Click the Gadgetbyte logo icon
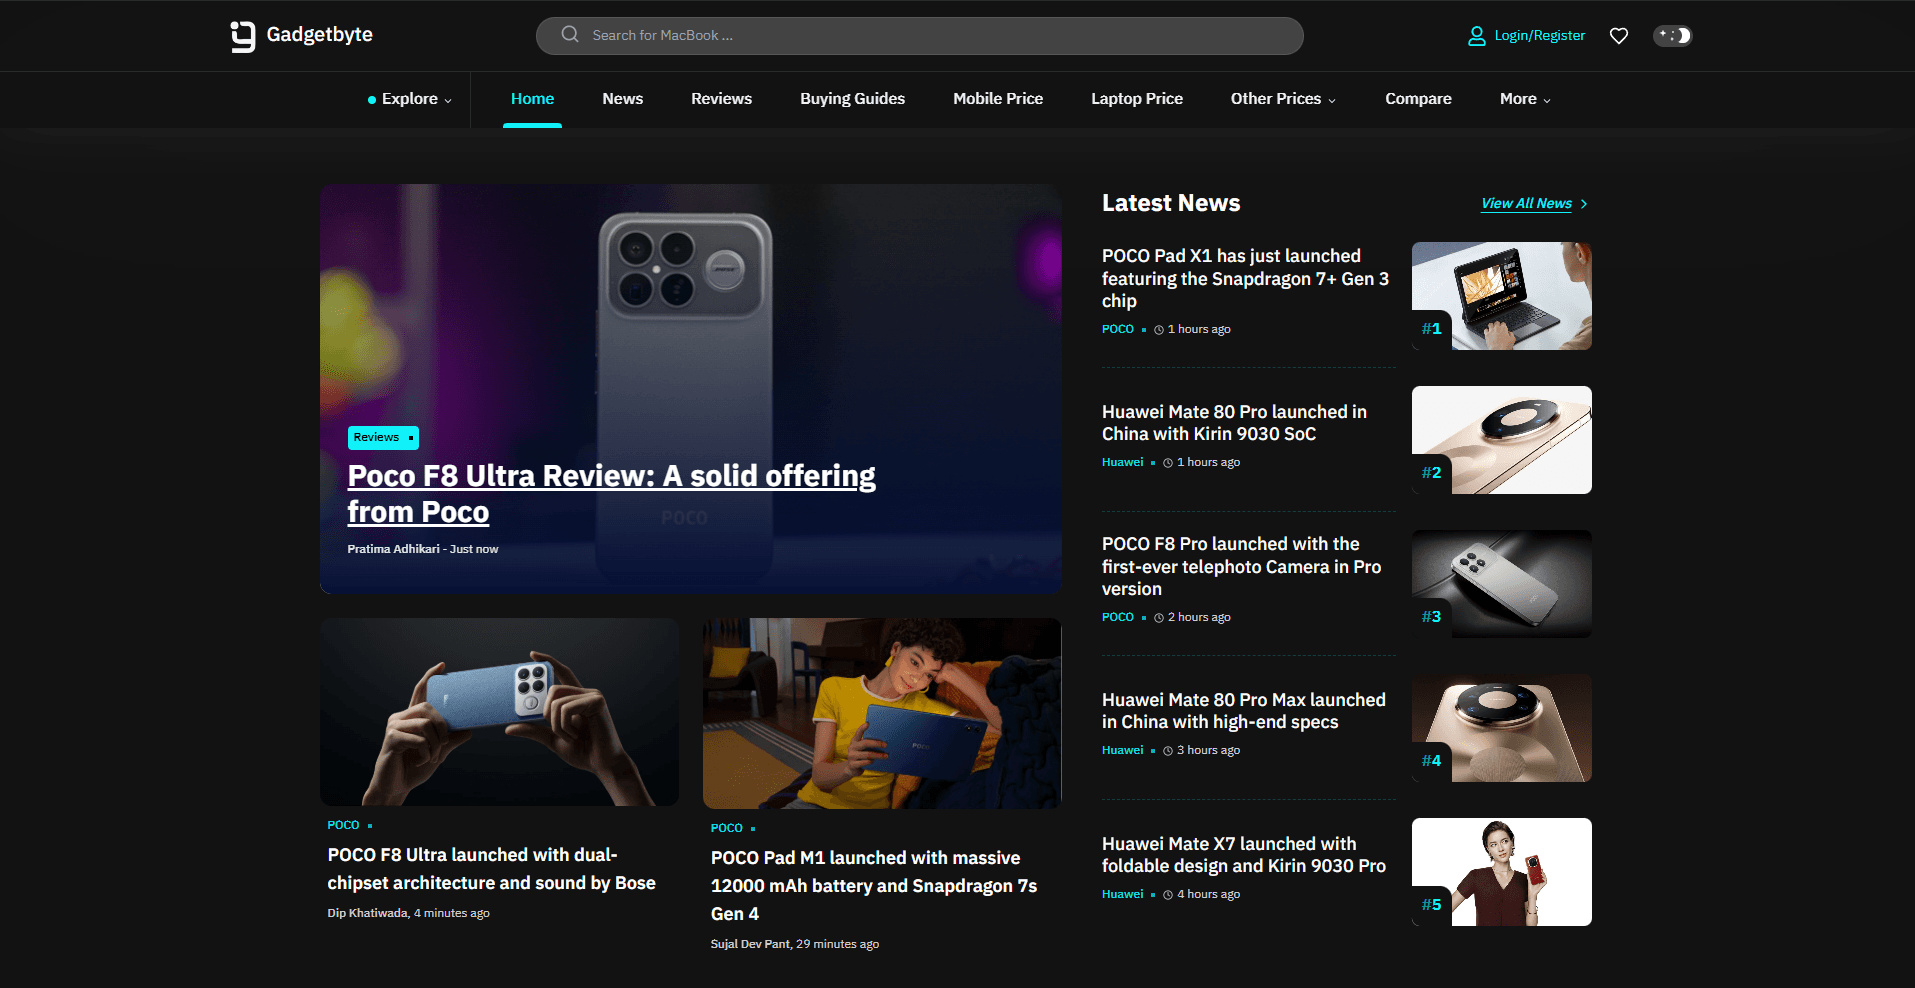 pos(243,36)
